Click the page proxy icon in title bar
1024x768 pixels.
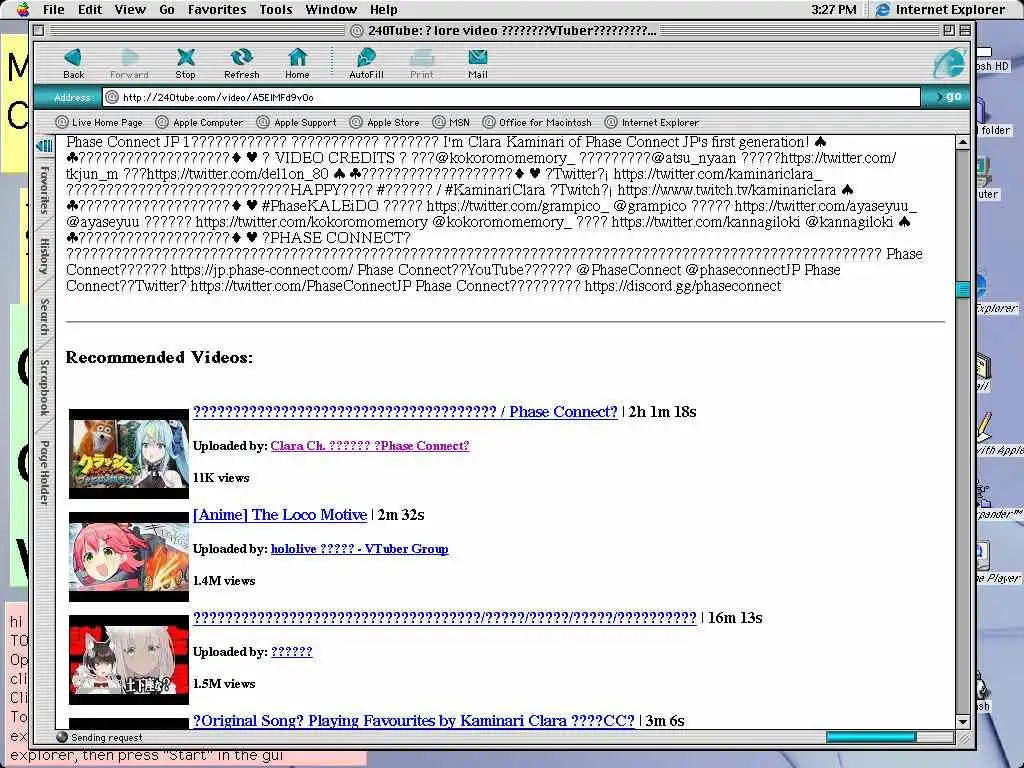coord(357,30)
